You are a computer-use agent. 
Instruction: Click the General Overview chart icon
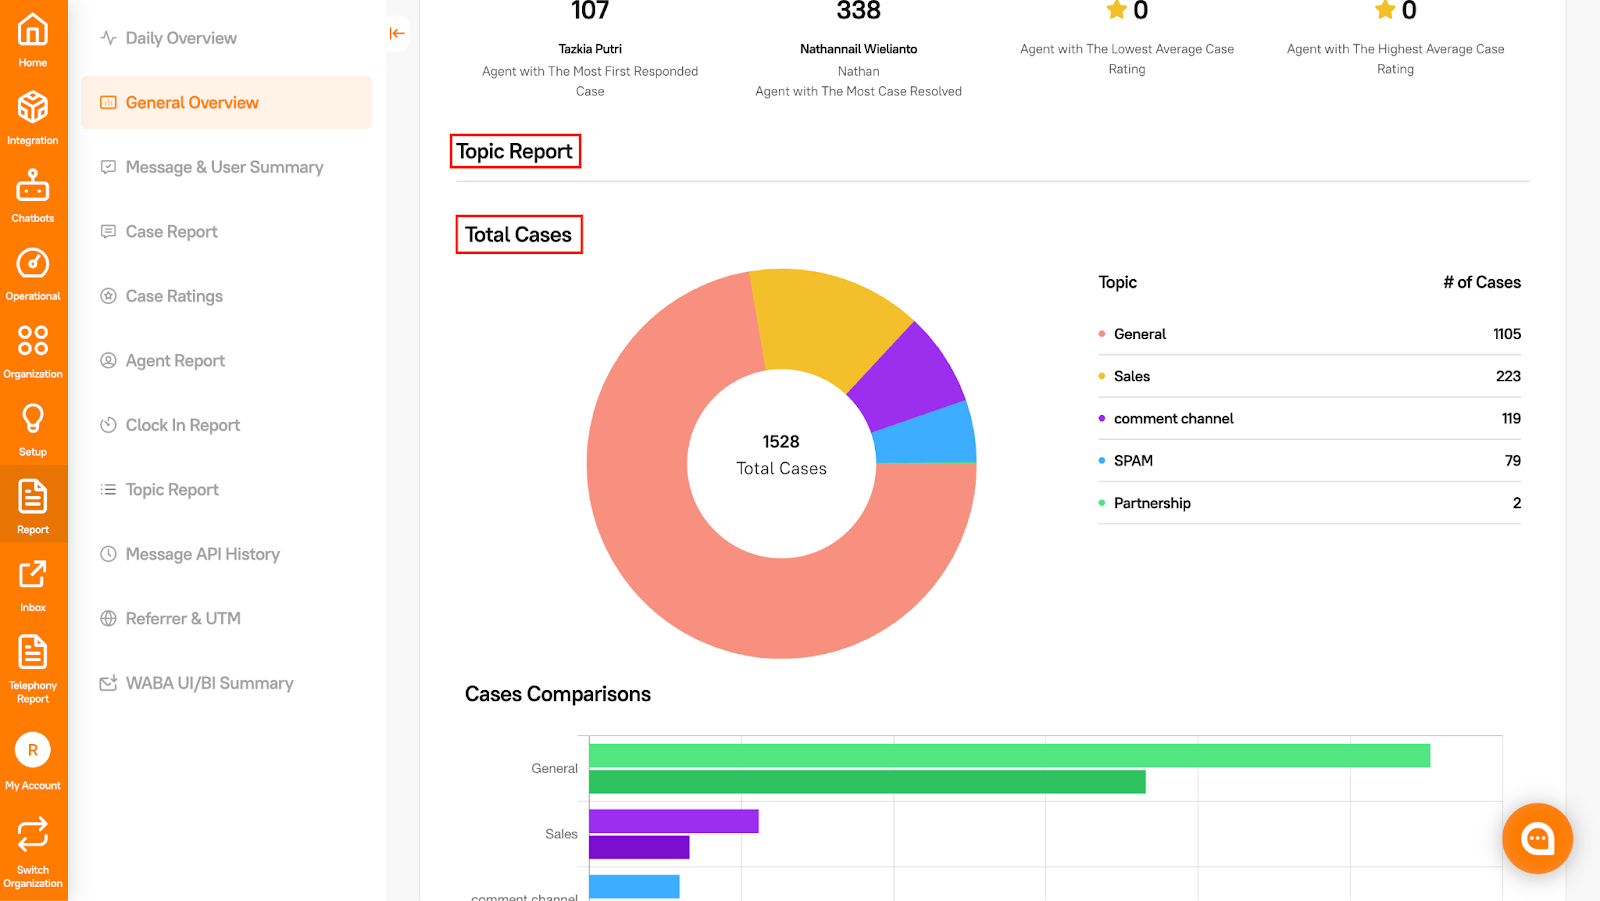108,102
